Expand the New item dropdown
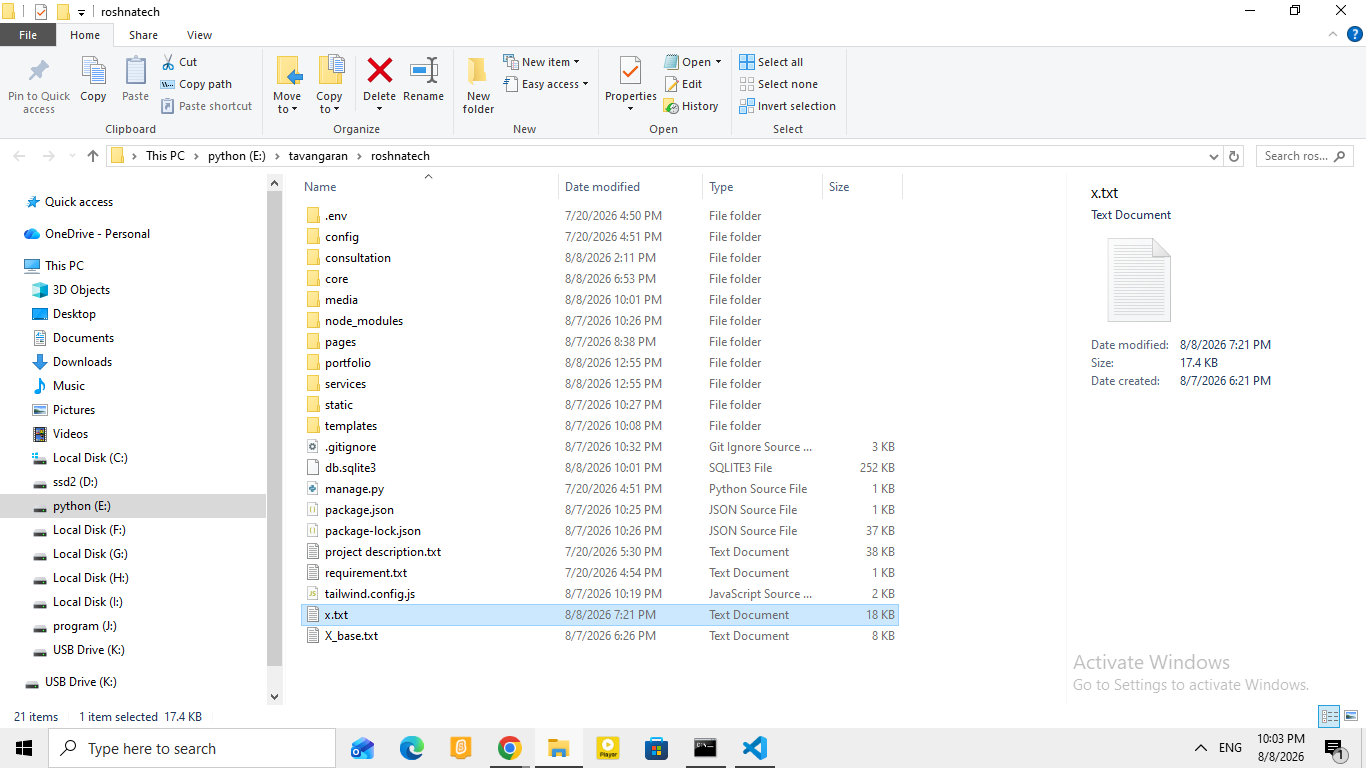 point(541,62)
